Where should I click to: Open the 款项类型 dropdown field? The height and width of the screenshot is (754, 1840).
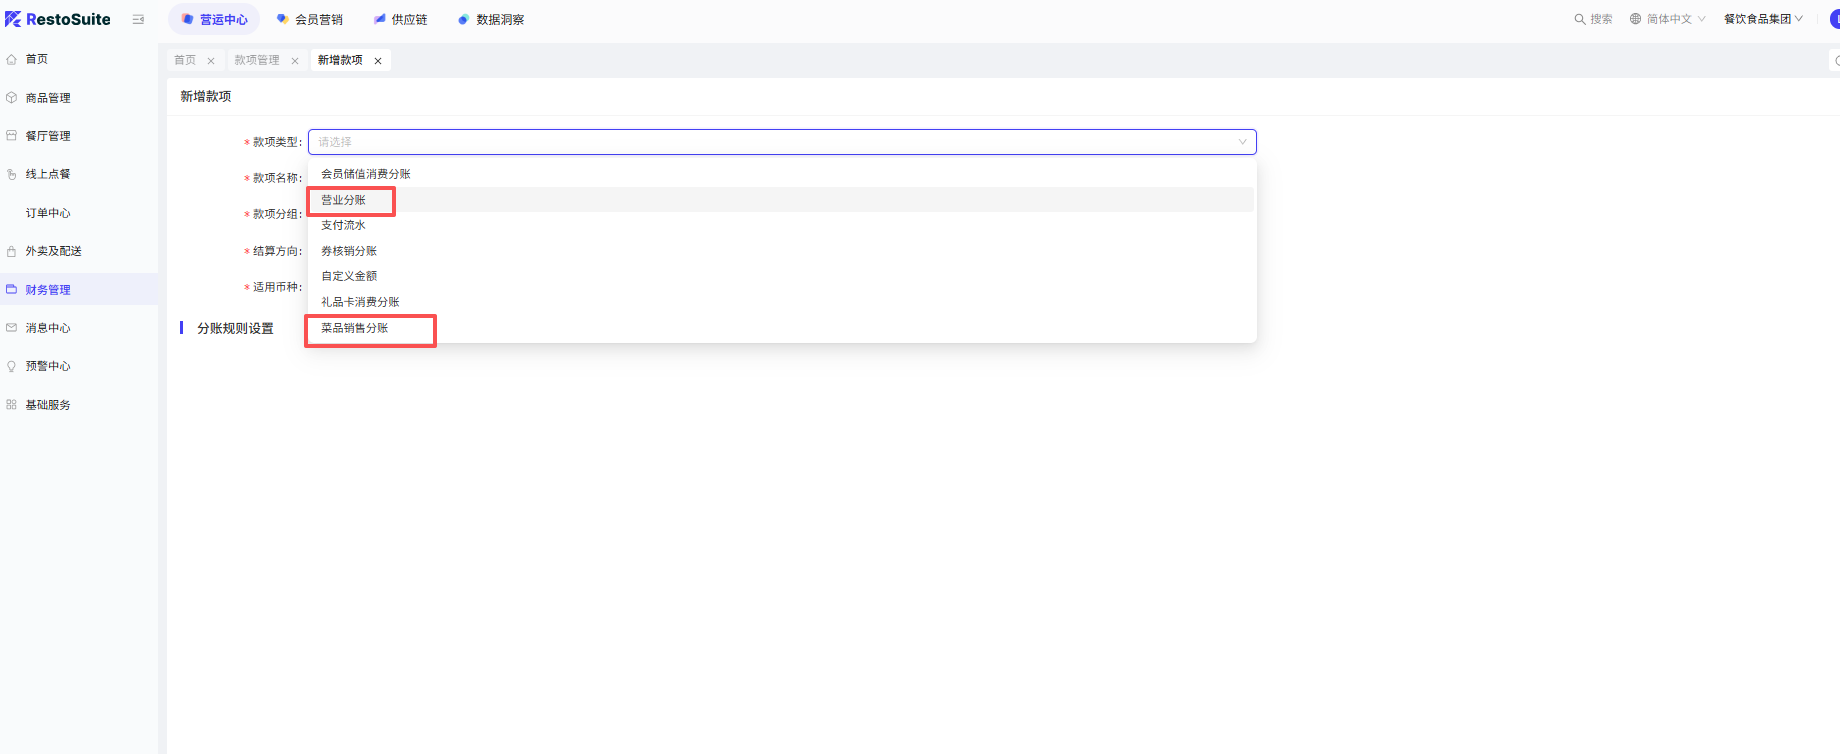coord(781,142)
